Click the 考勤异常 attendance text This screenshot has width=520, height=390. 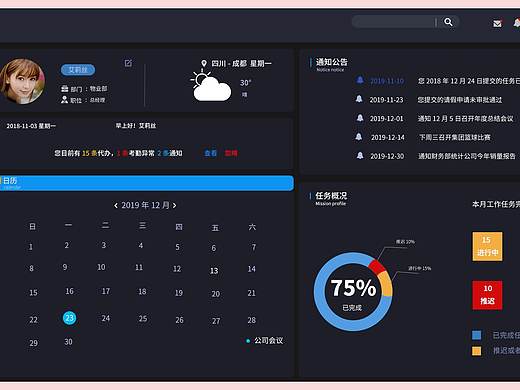coord(142,153)
